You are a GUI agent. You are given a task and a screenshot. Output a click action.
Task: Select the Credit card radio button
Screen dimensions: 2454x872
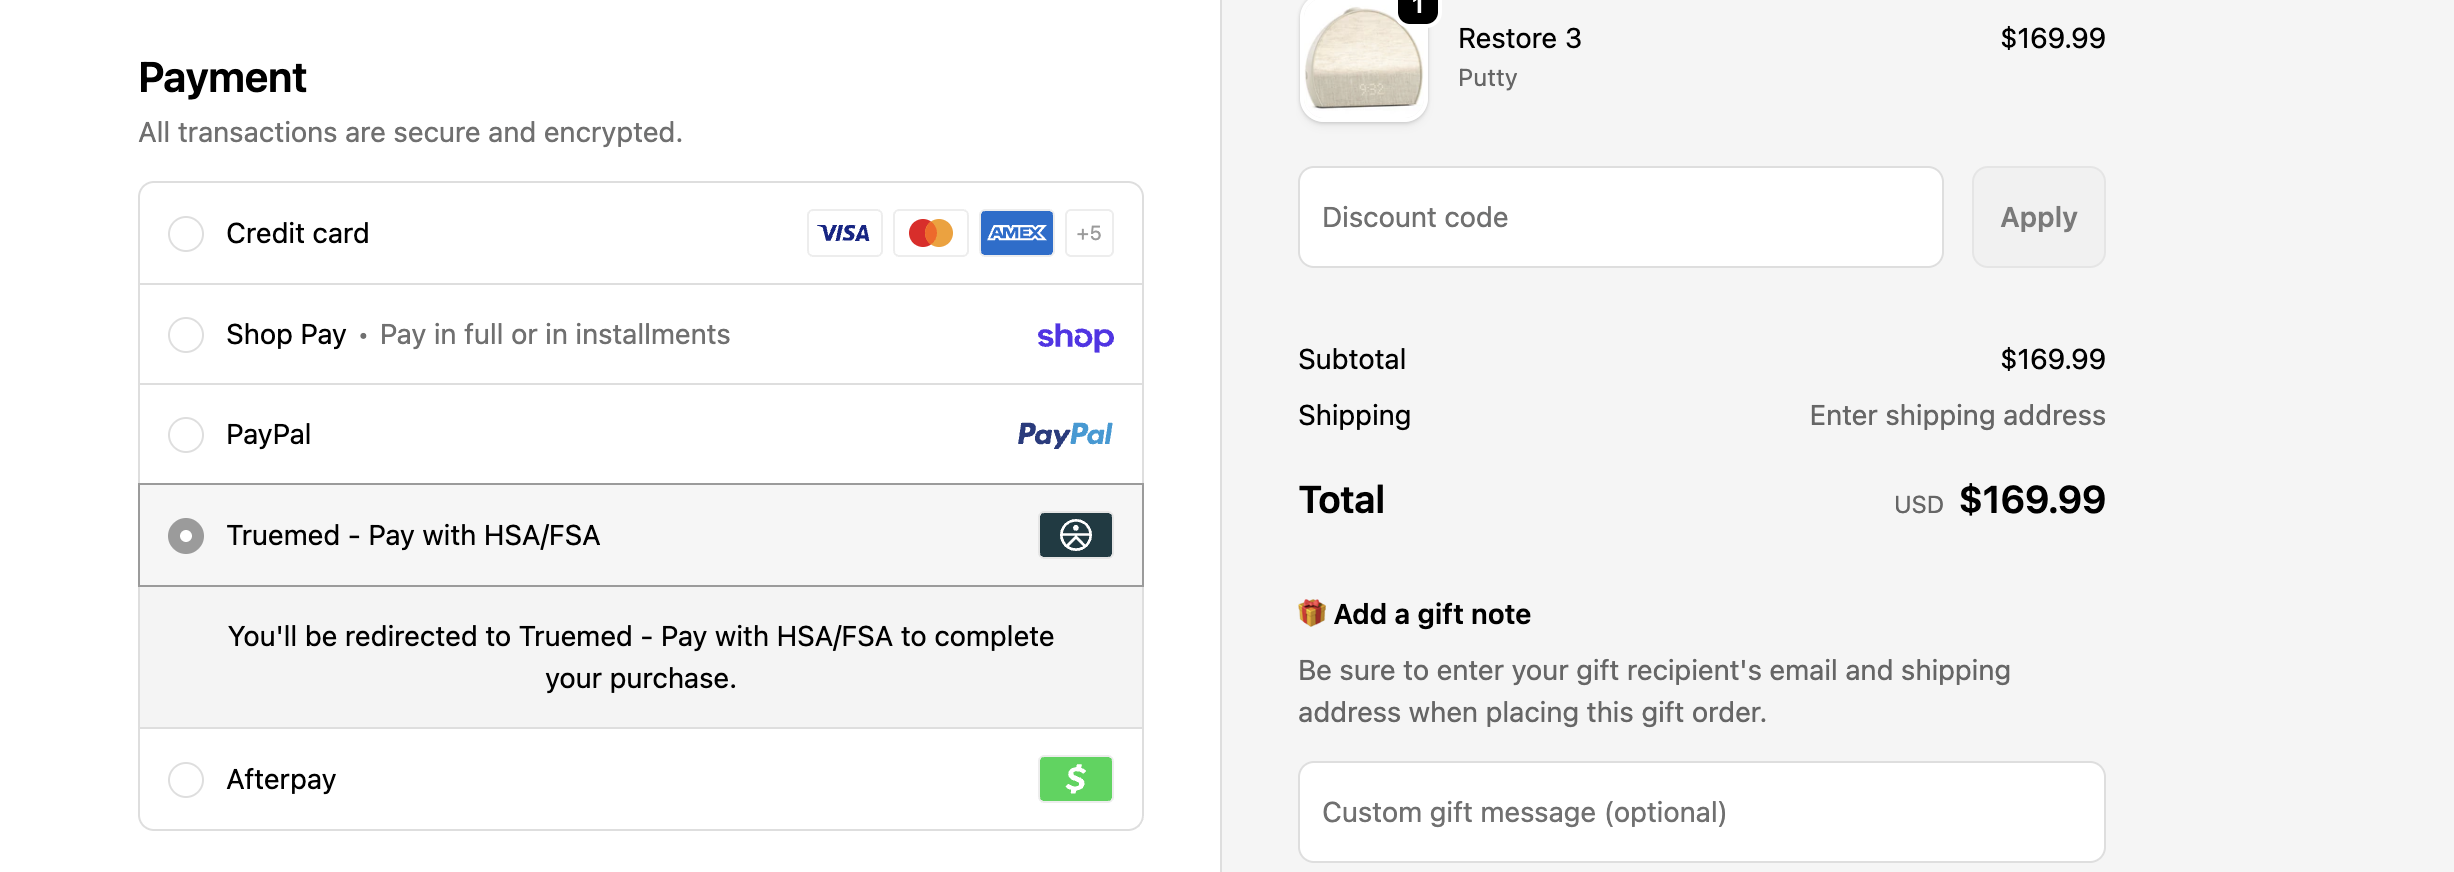pos(186,234)
